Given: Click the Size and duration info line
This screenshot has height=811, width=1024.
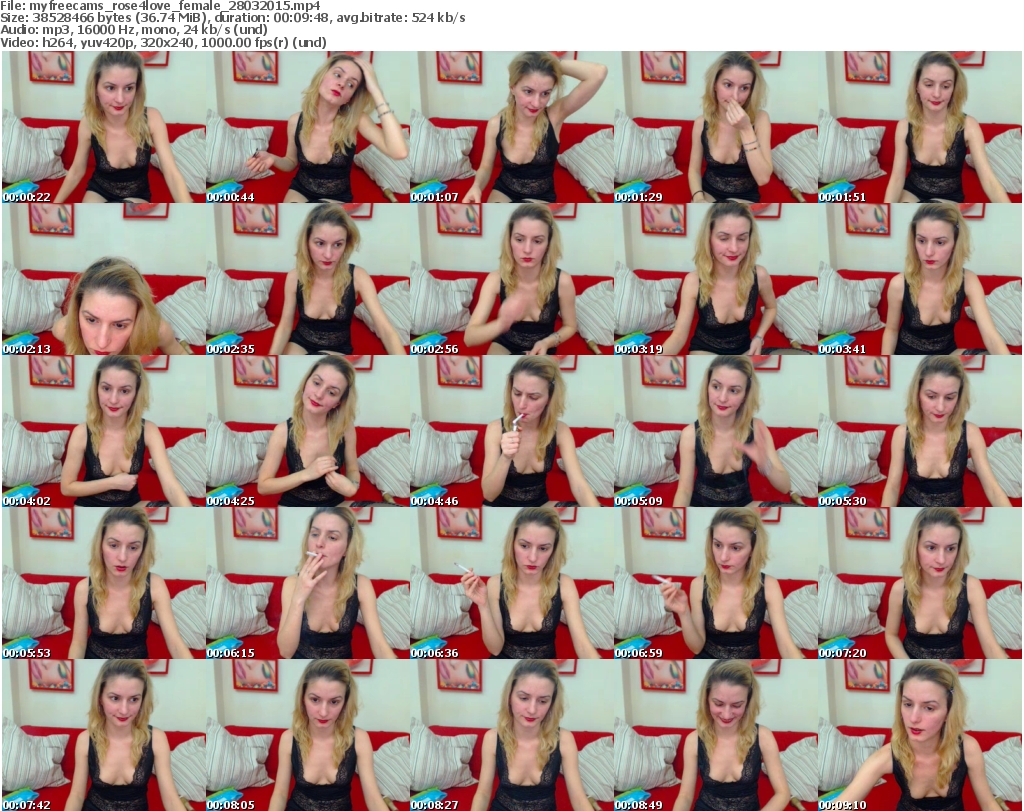Looking at the screenshot, I should [232, 18].
